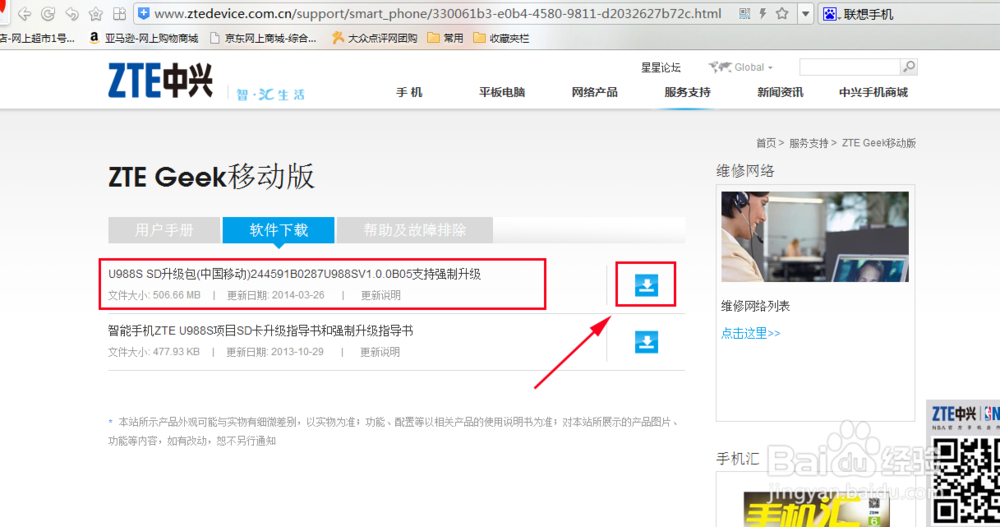Click the customer service headset photo
Screen dimensions: 1000x527
click(815, 237)
